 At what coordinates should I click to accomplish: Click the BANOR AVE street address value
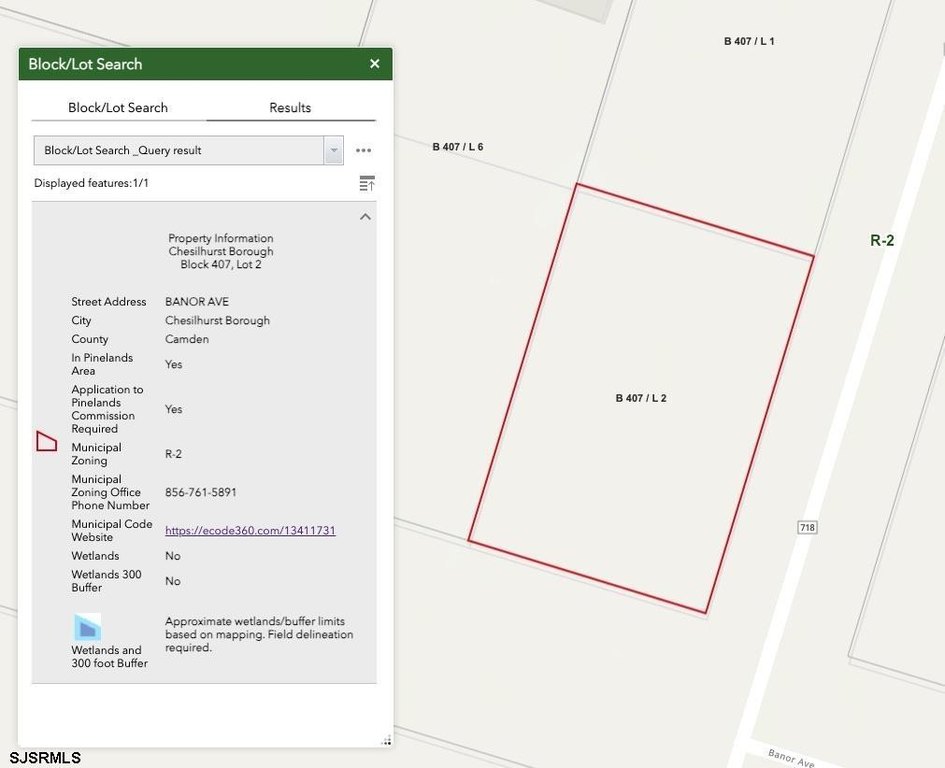197,301
